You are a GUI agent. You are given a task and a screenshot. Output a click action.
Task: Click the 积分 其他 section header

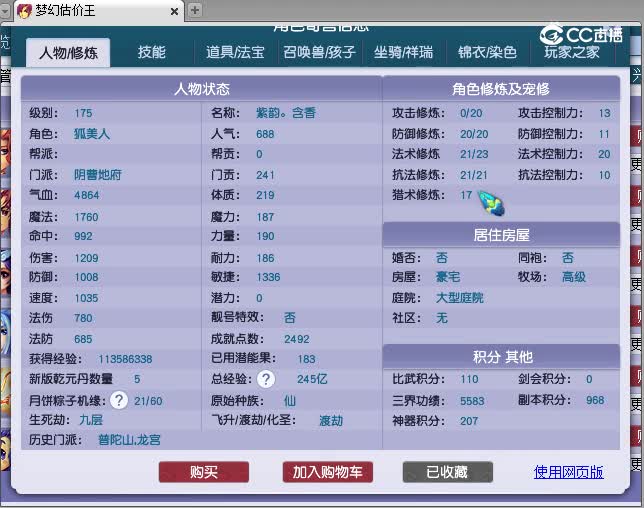click(501, 357)
